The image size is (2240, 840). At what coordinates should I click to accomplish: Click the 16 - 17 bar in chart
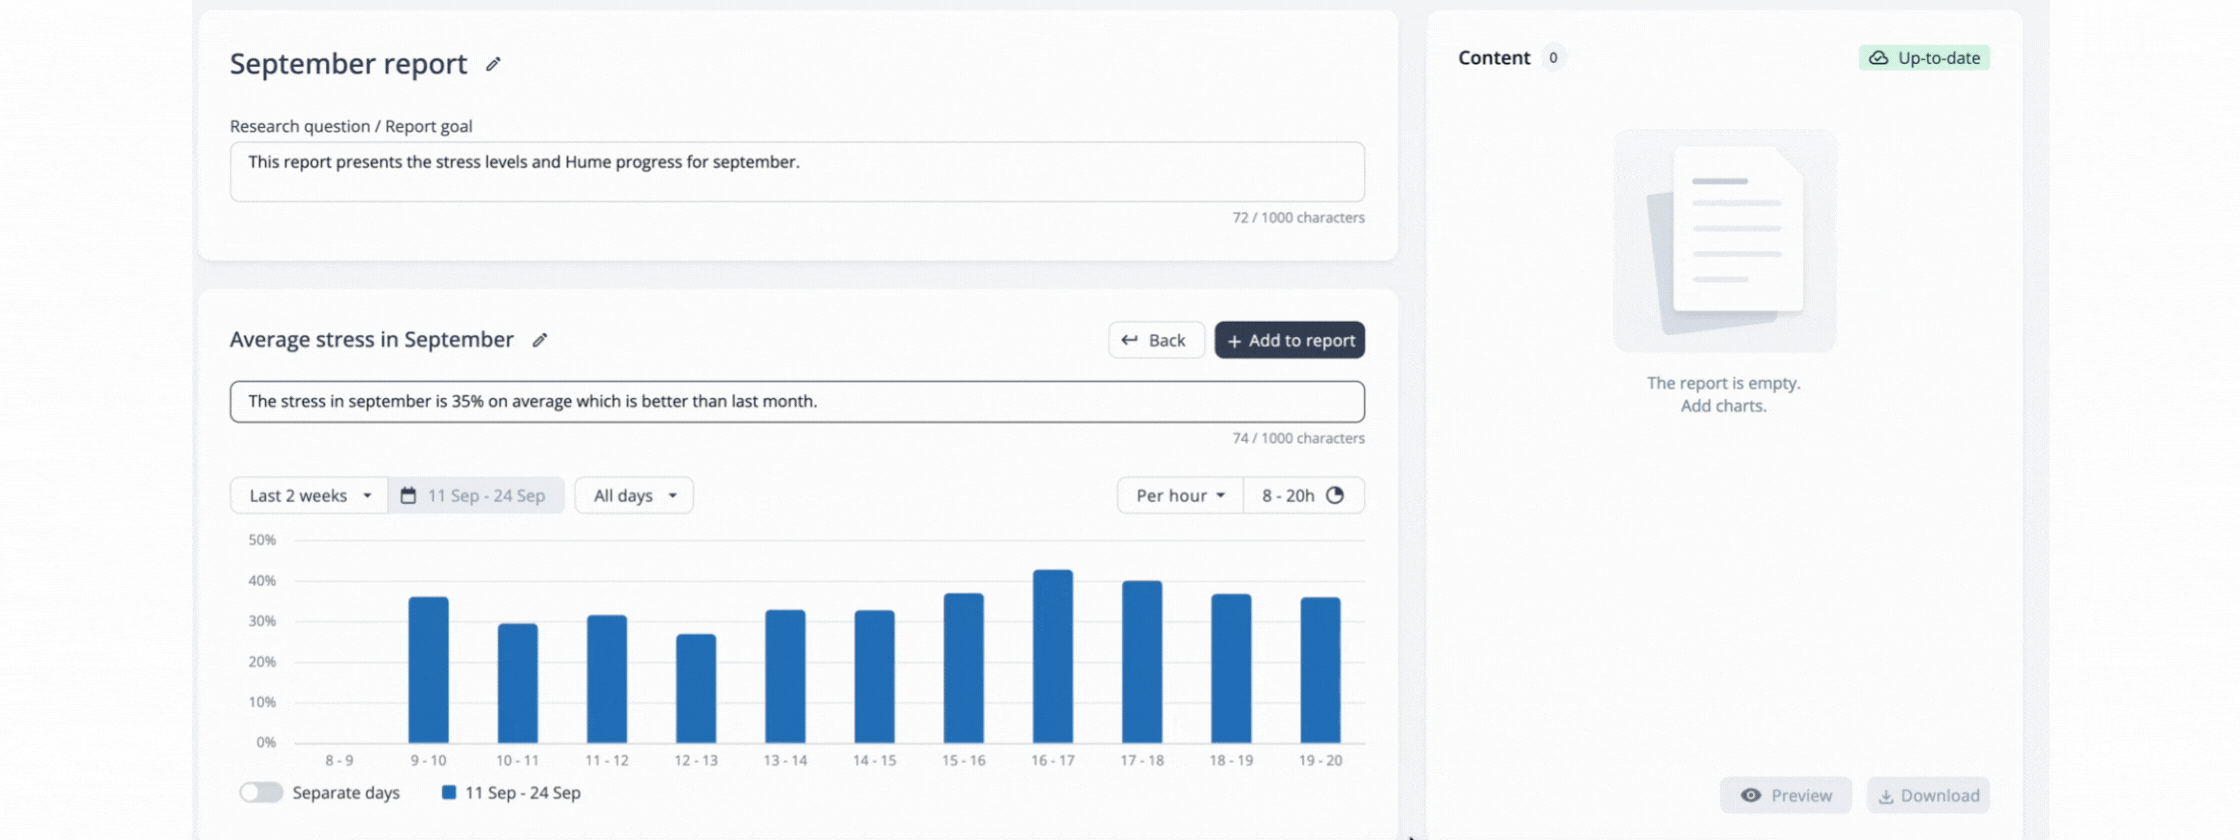(x=1053, y=656)
